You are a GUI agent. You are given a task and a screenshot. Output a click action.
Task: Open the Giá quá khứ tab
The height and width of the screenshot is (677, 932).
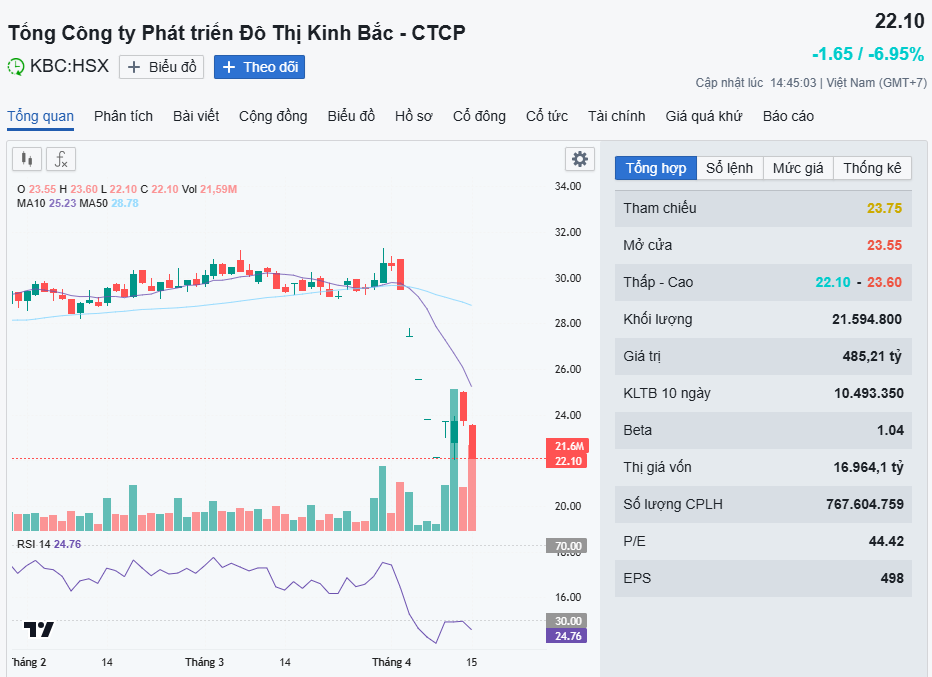point(704,116)
